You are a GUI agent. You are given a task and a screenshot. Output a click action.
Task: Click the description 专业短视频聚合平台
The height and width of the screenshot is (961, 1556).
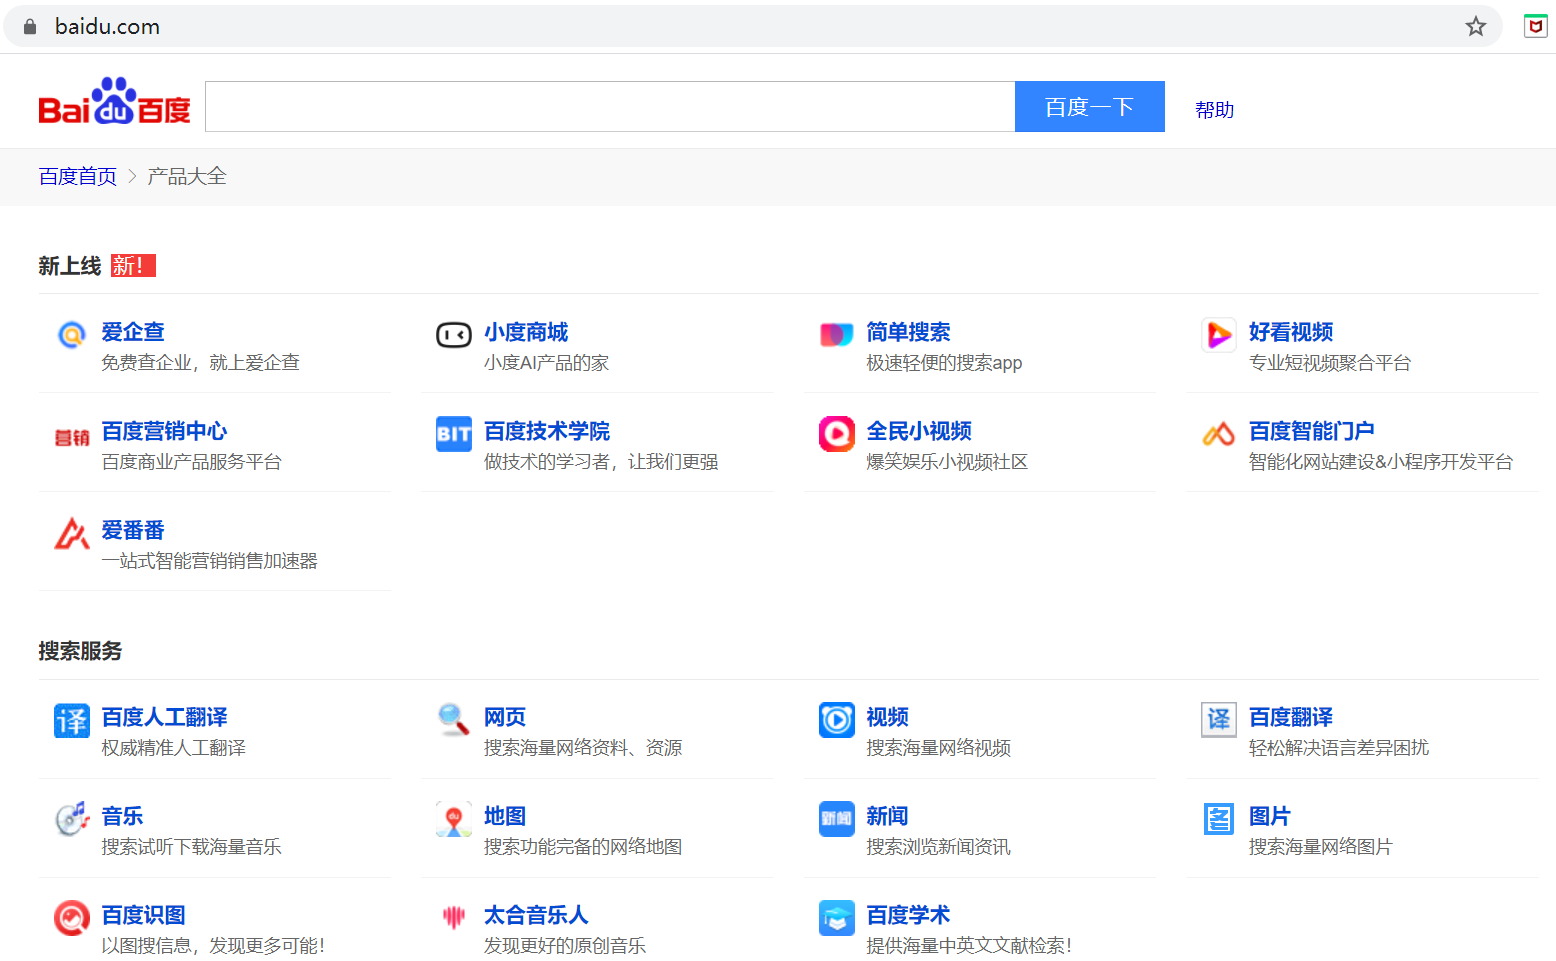tap(1330, 363)
